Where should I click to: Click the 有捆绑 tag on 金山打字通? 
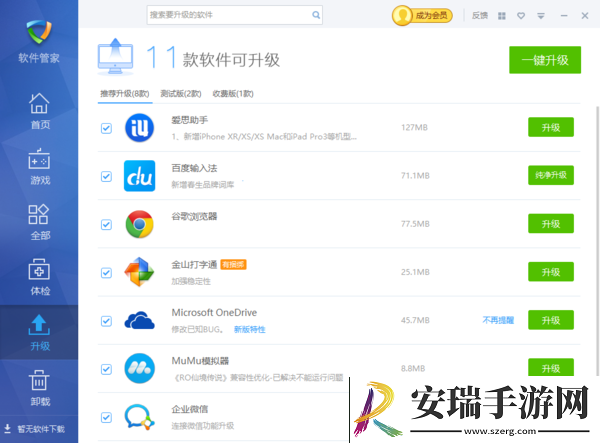click(233, 264)
